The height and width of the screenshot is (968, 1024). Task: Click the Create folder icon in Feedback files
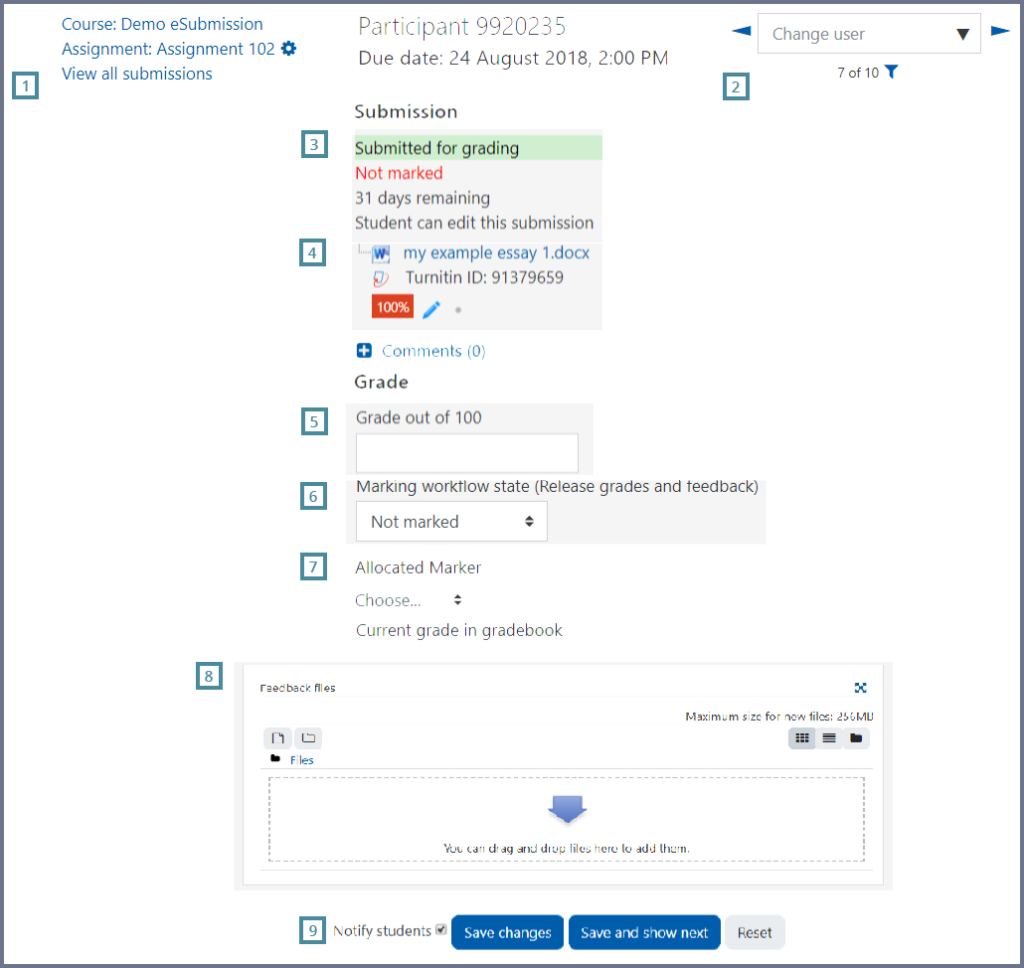pyautogui.click(x=309, y=737)
